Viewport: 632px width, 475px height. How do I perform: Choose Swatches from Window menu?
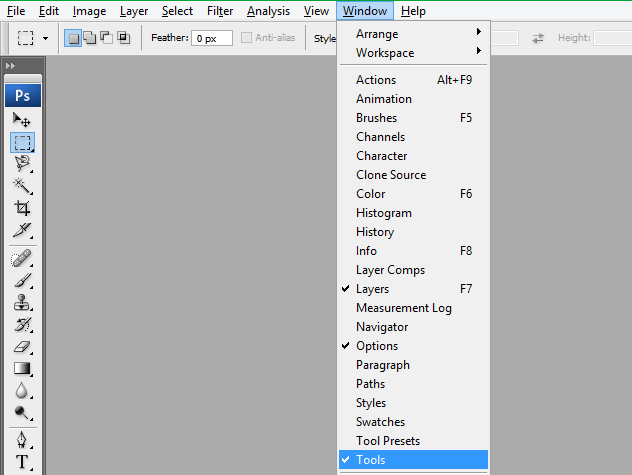[x=413, y=421]
